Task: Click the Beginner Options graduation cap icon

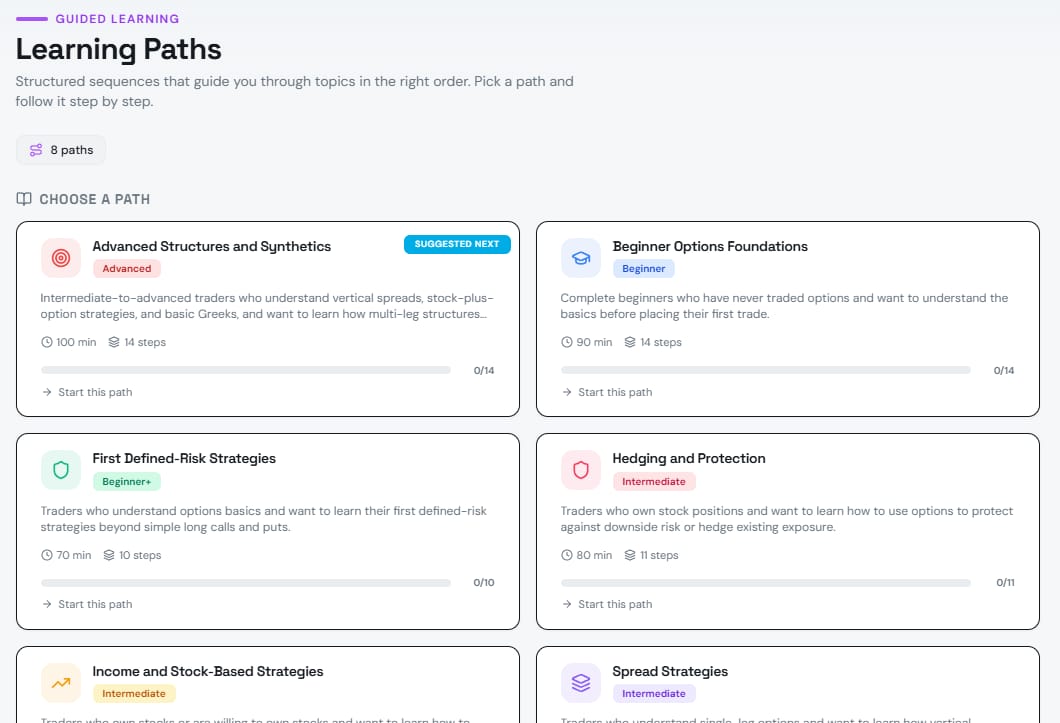Action: 581,258
